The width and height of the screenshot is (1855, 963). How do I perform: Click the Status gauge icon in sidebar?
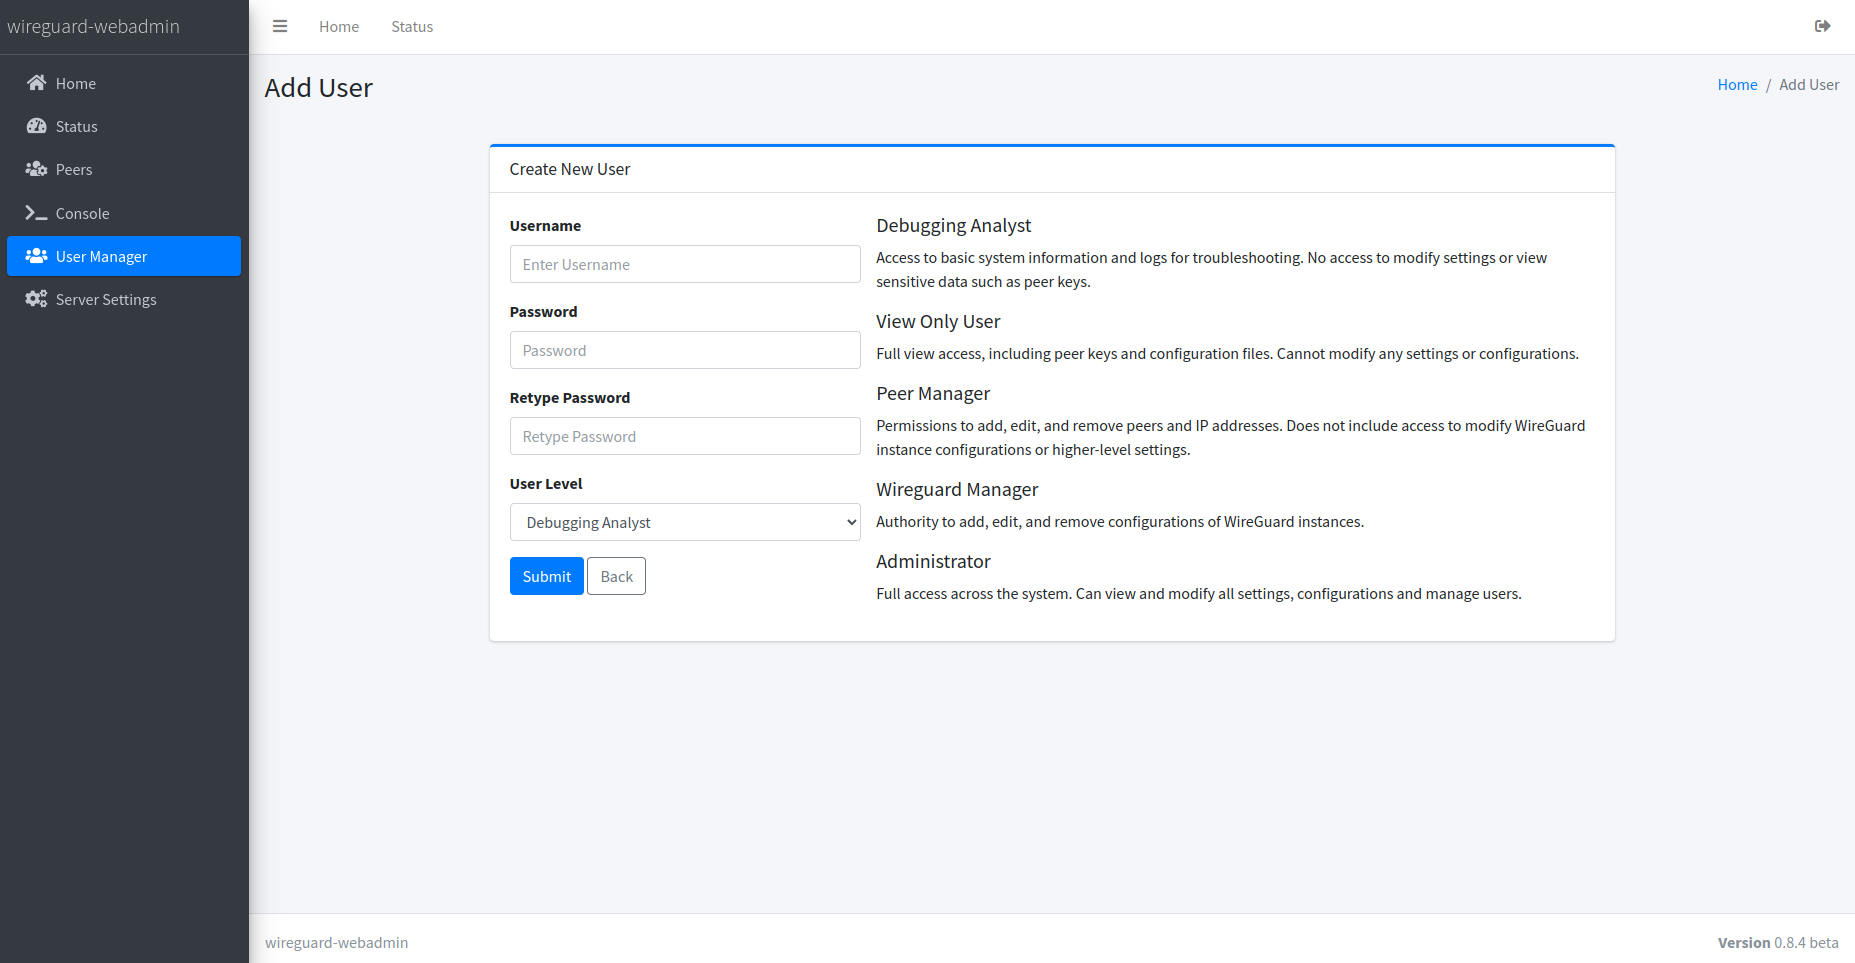[37, 126]
